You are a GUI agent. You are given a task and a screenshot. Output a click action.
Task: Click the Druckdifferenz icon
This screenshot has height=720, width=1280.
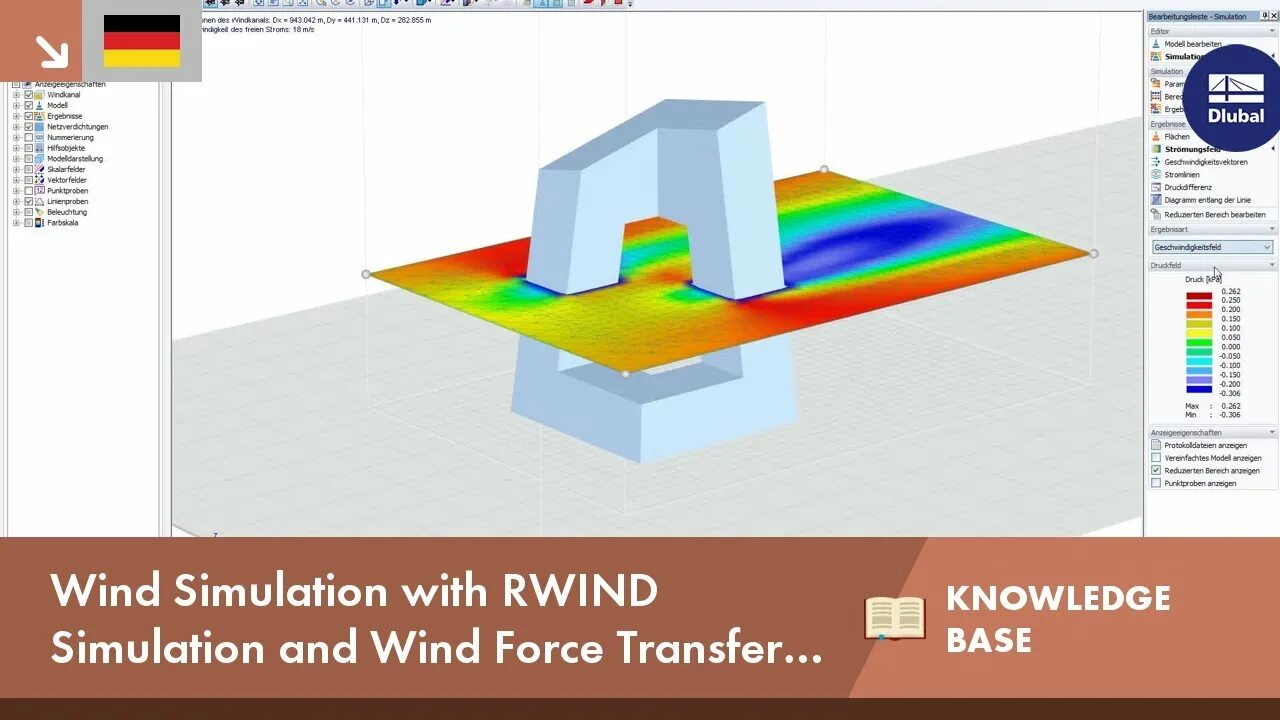pyautogui.click(x=1156, y=187)
